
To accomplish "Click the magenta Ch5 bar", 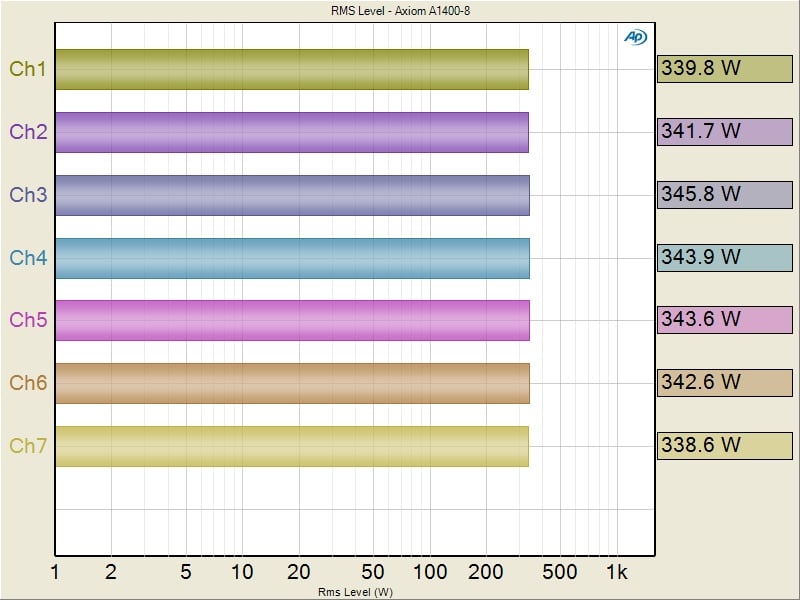I will pos(291,320).
